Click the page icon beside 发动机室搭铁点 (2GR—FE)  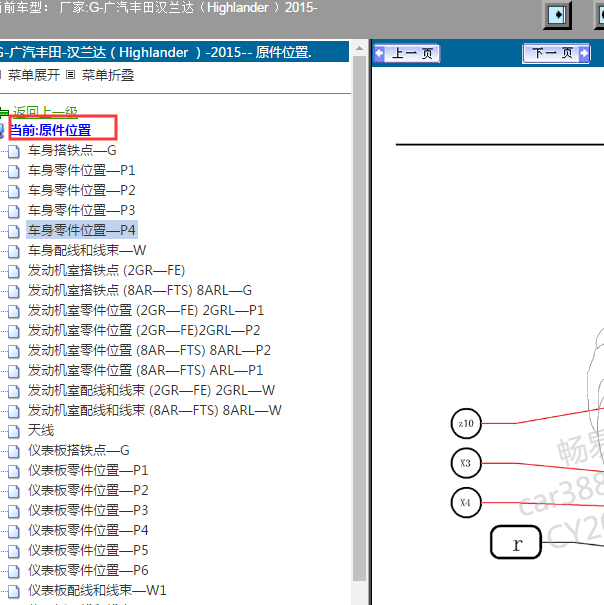point(14,271)
